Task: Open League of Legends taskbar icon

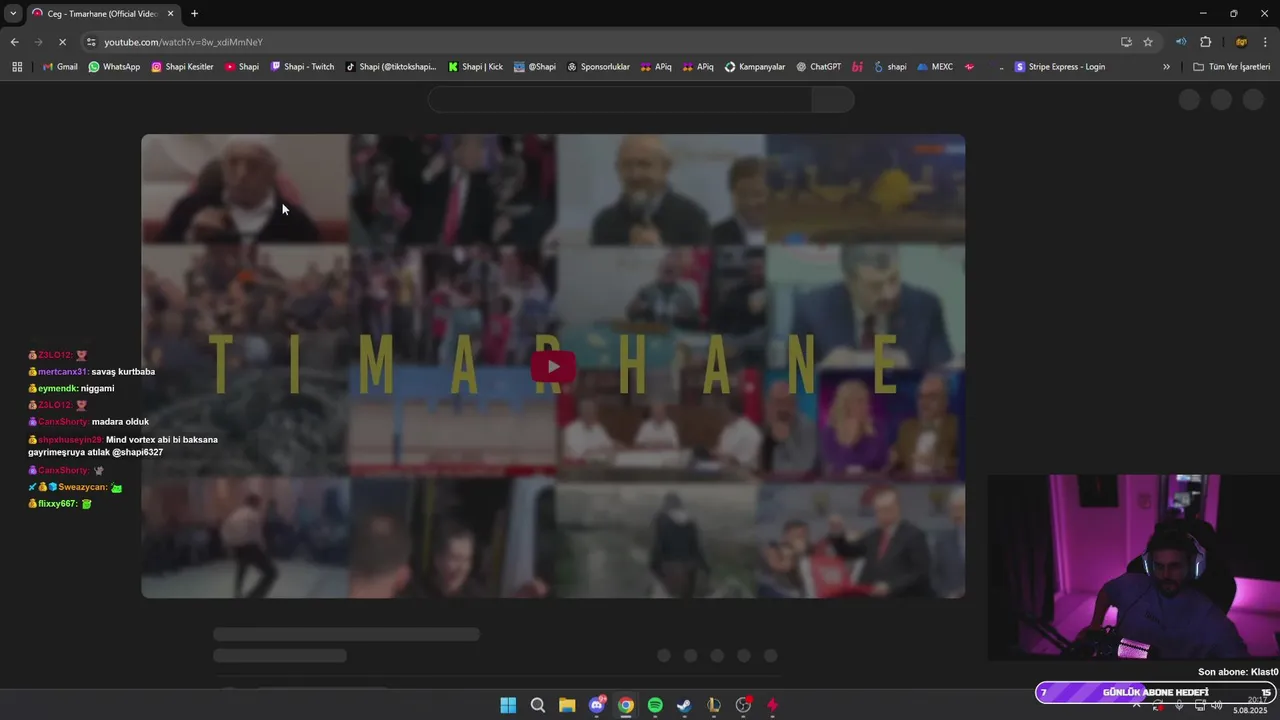Action: [x=714, y=705]
